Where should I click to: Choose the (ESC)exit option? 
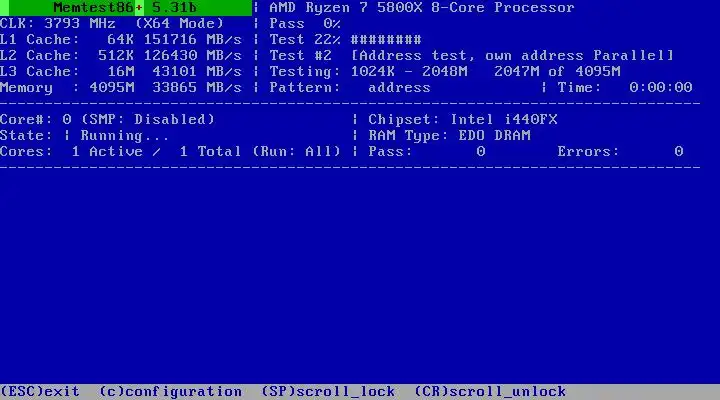[40, 392]
